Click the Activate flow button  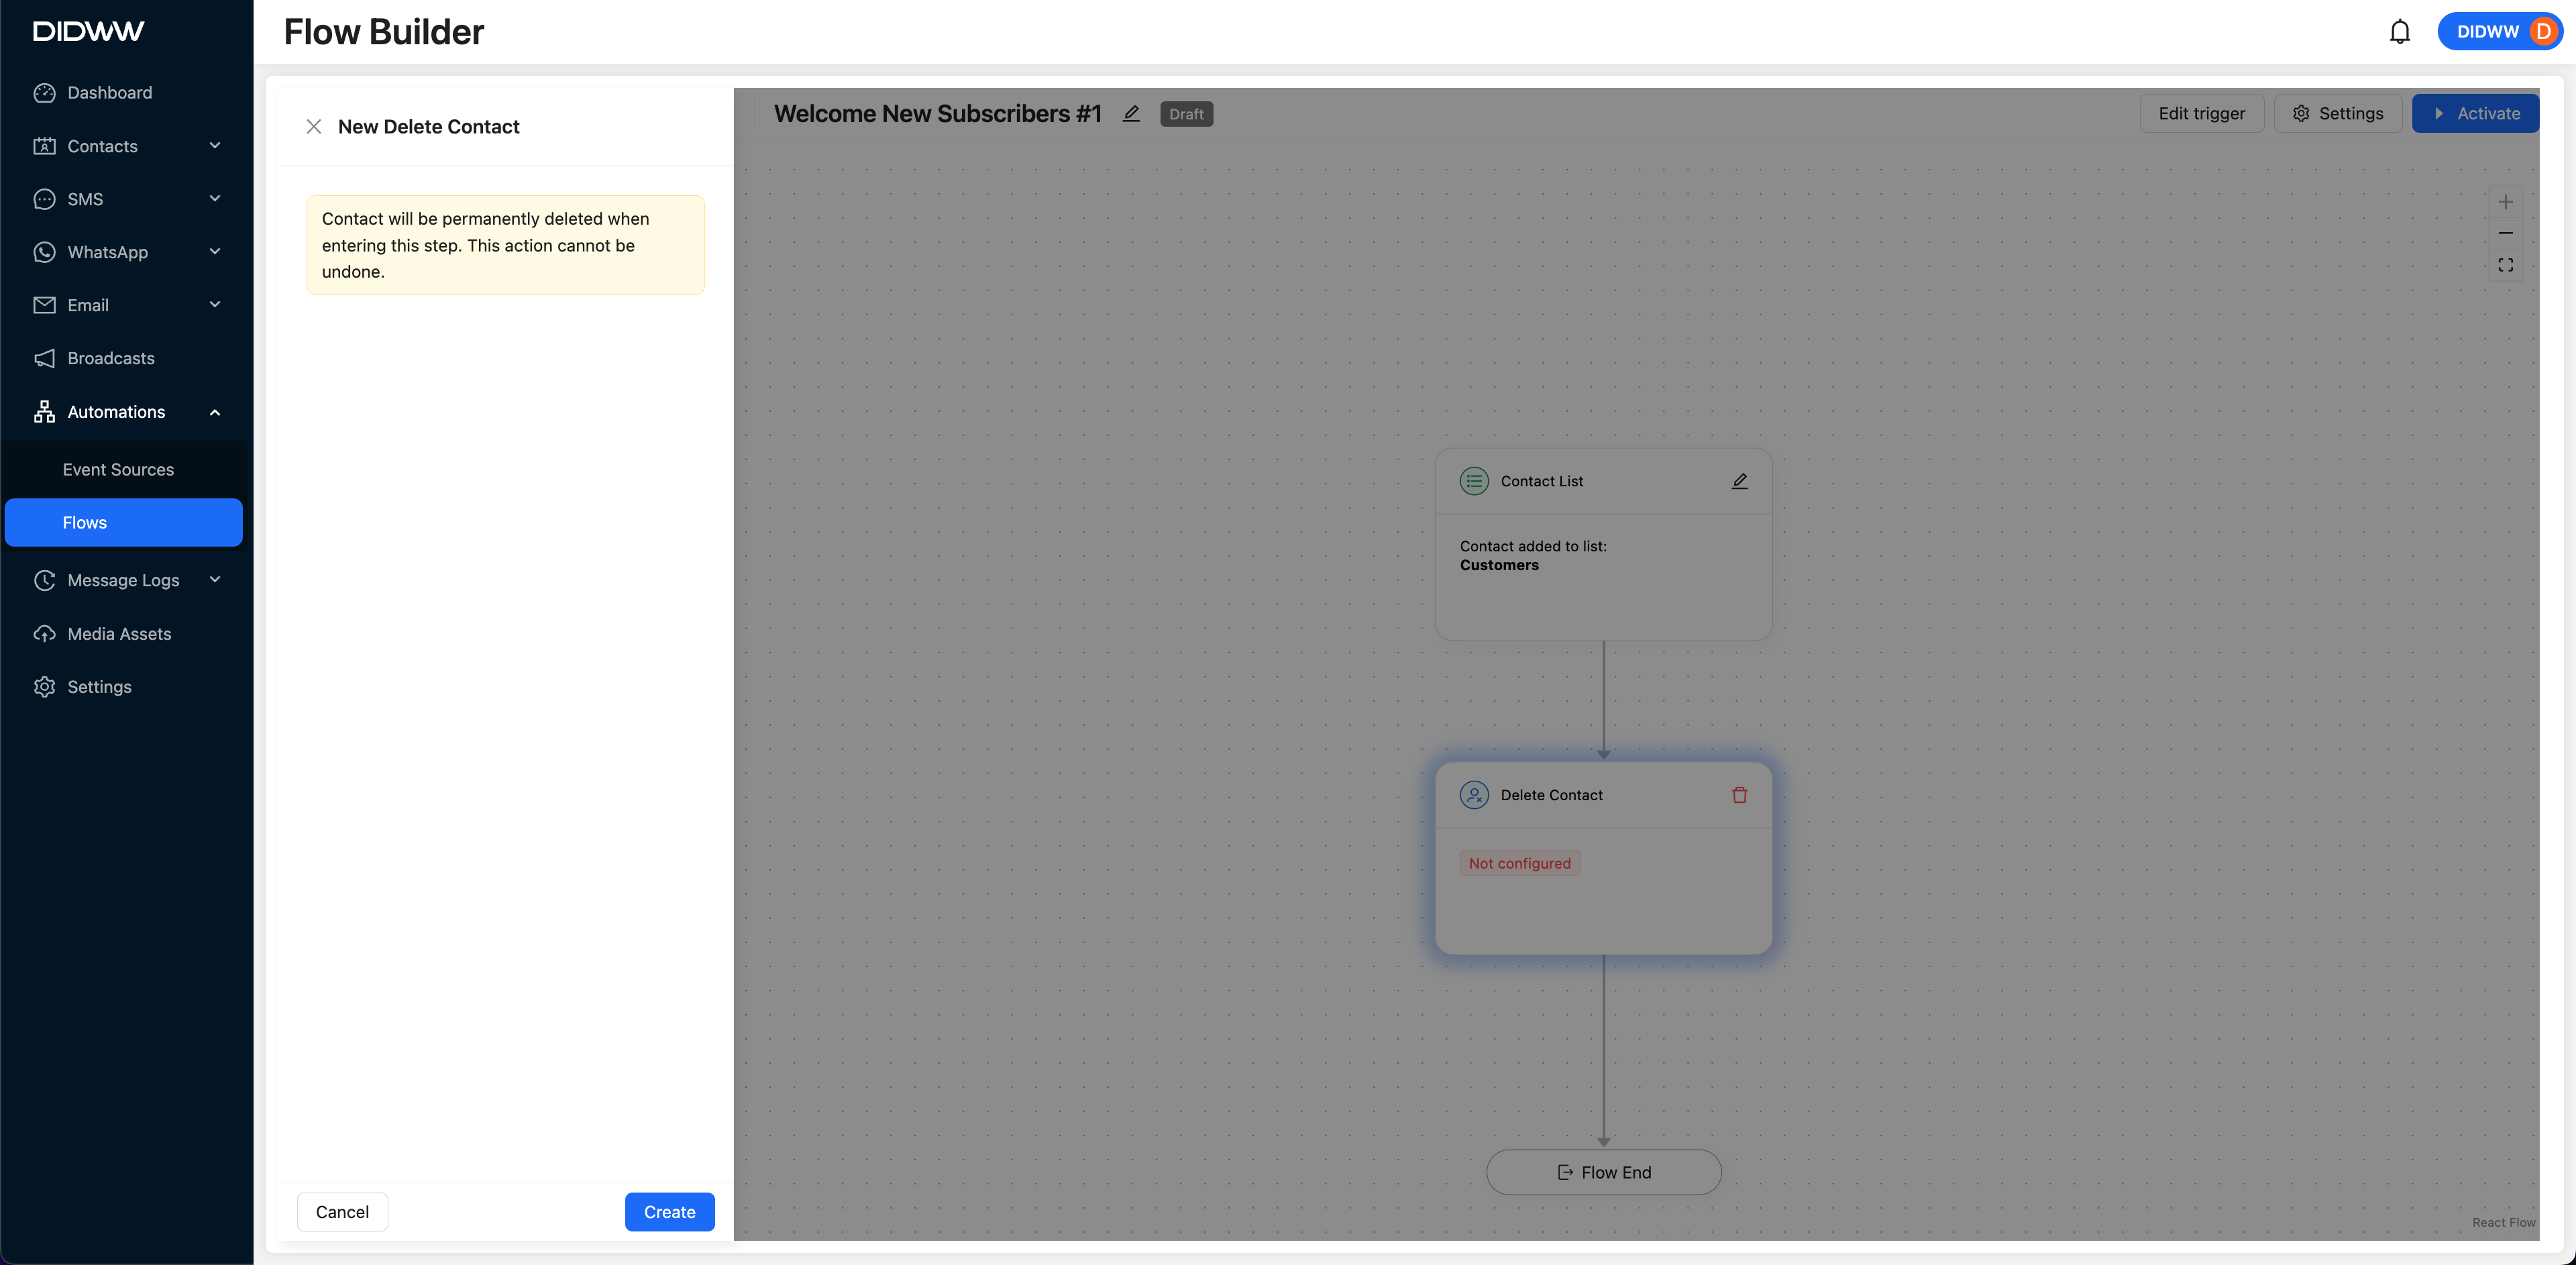[x=2475, y=114]
